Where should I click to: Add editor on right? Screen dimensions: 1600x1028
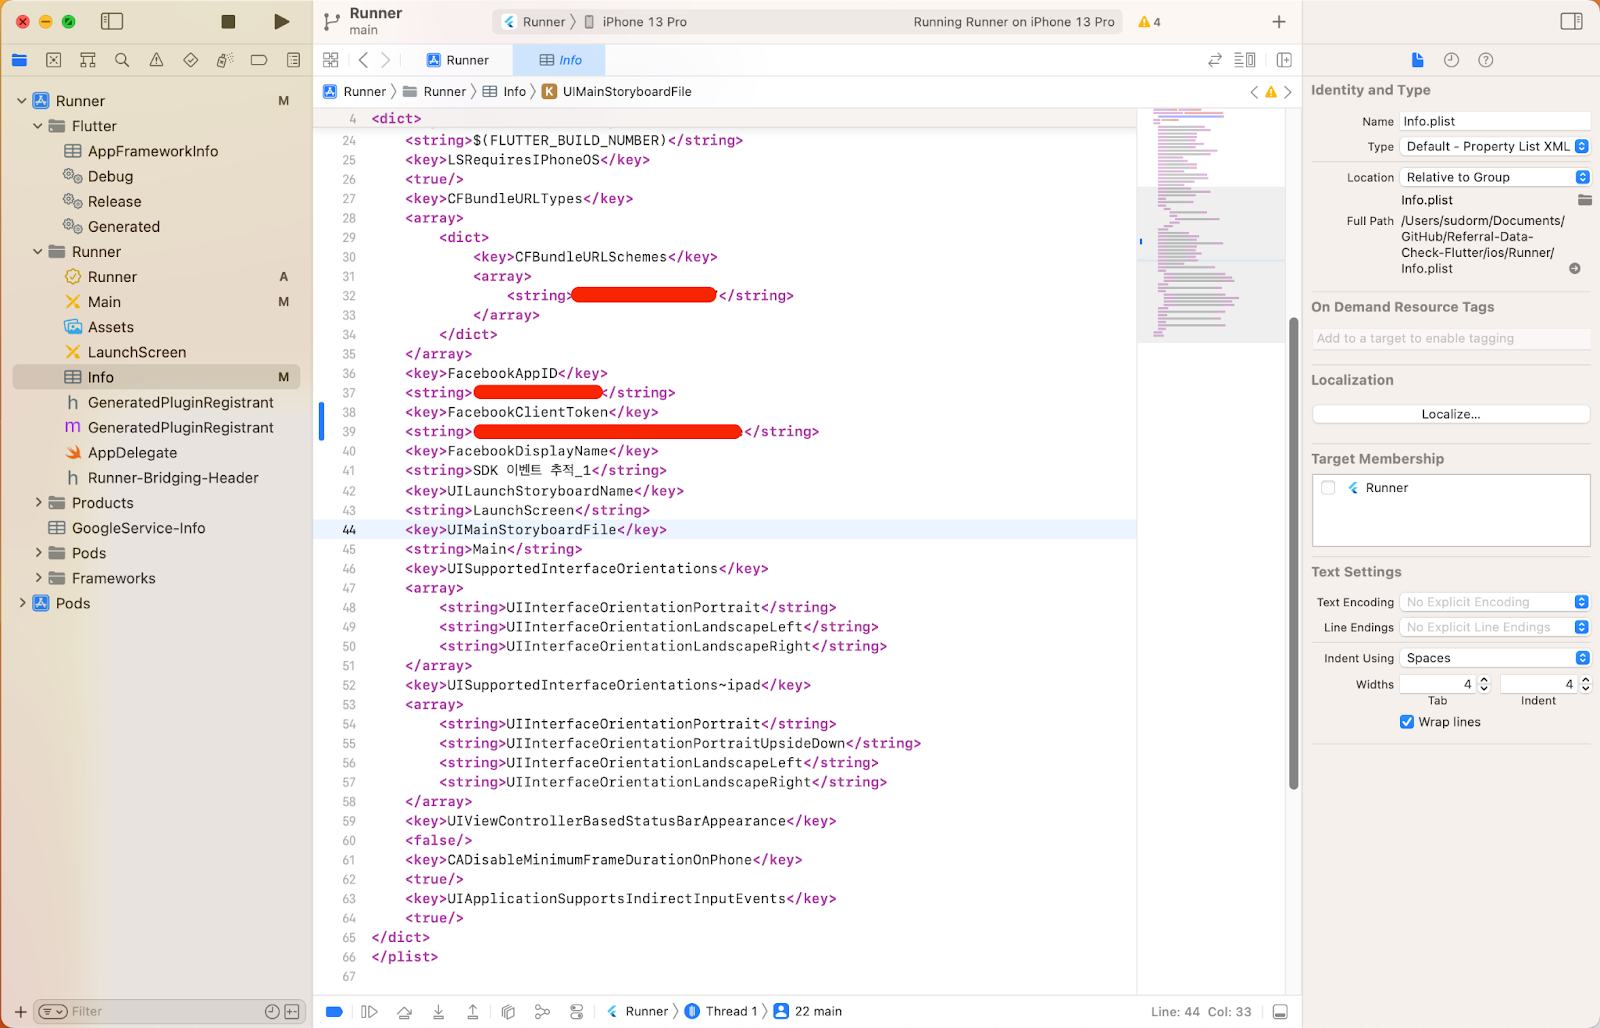click(1284, 60)
